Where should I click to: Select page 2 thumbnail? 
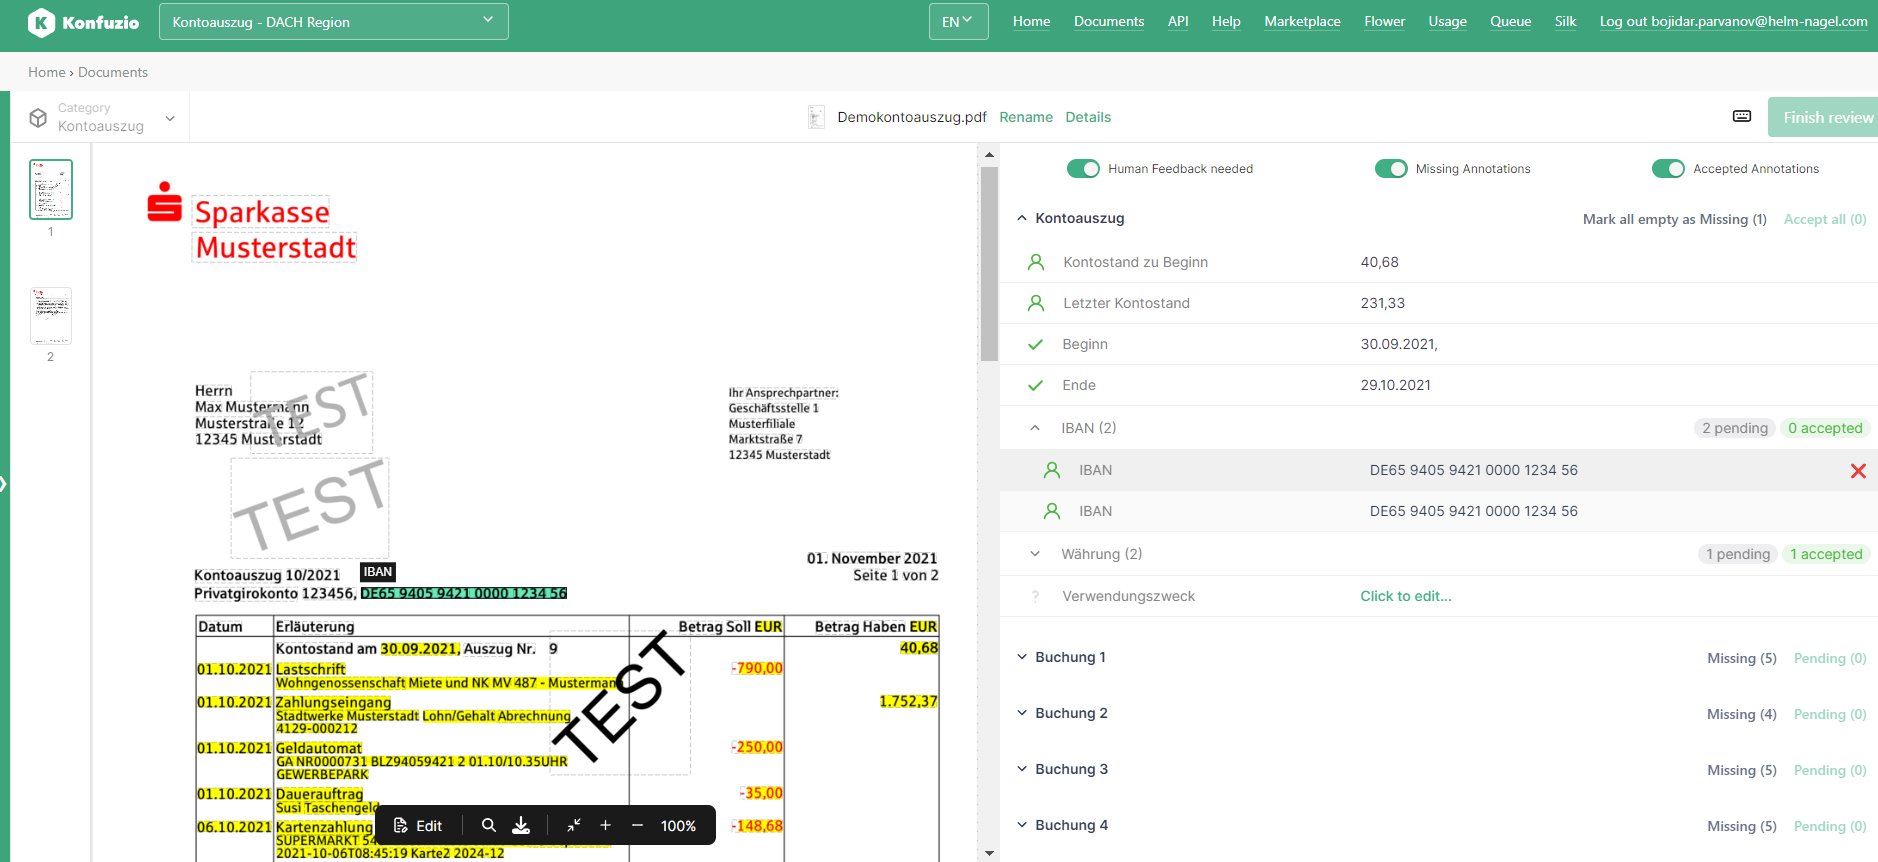[51, 315]
